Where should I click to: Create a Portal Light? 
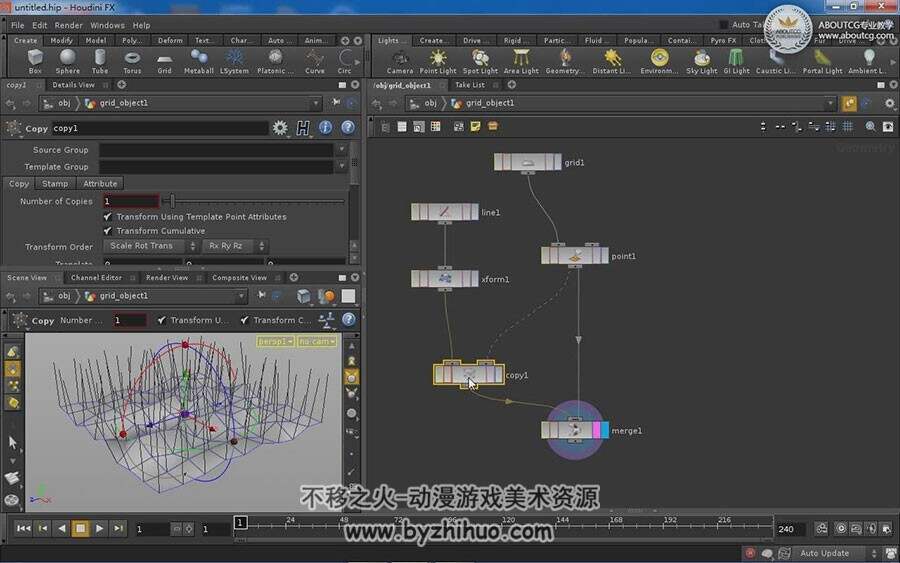[823, 61]
